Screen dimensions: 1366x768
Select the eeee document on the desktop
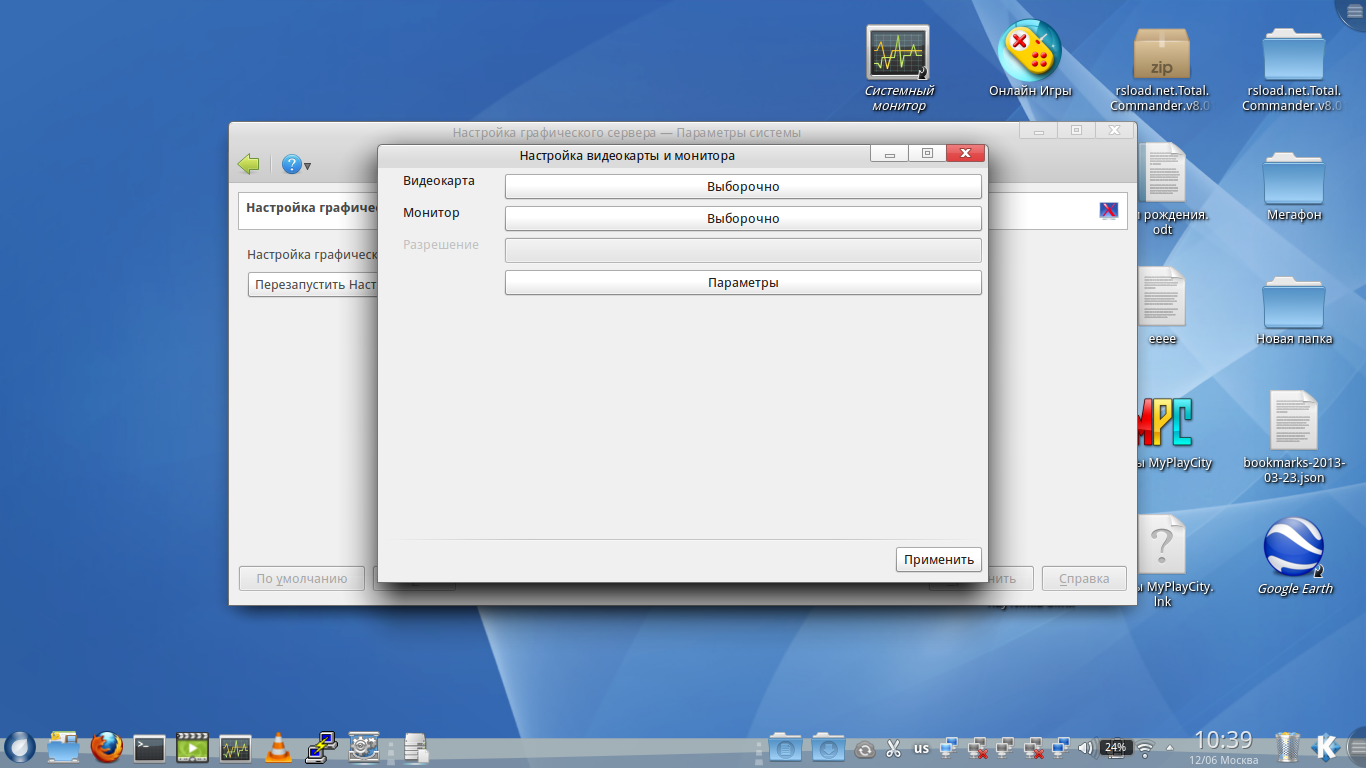(1162, 306)
